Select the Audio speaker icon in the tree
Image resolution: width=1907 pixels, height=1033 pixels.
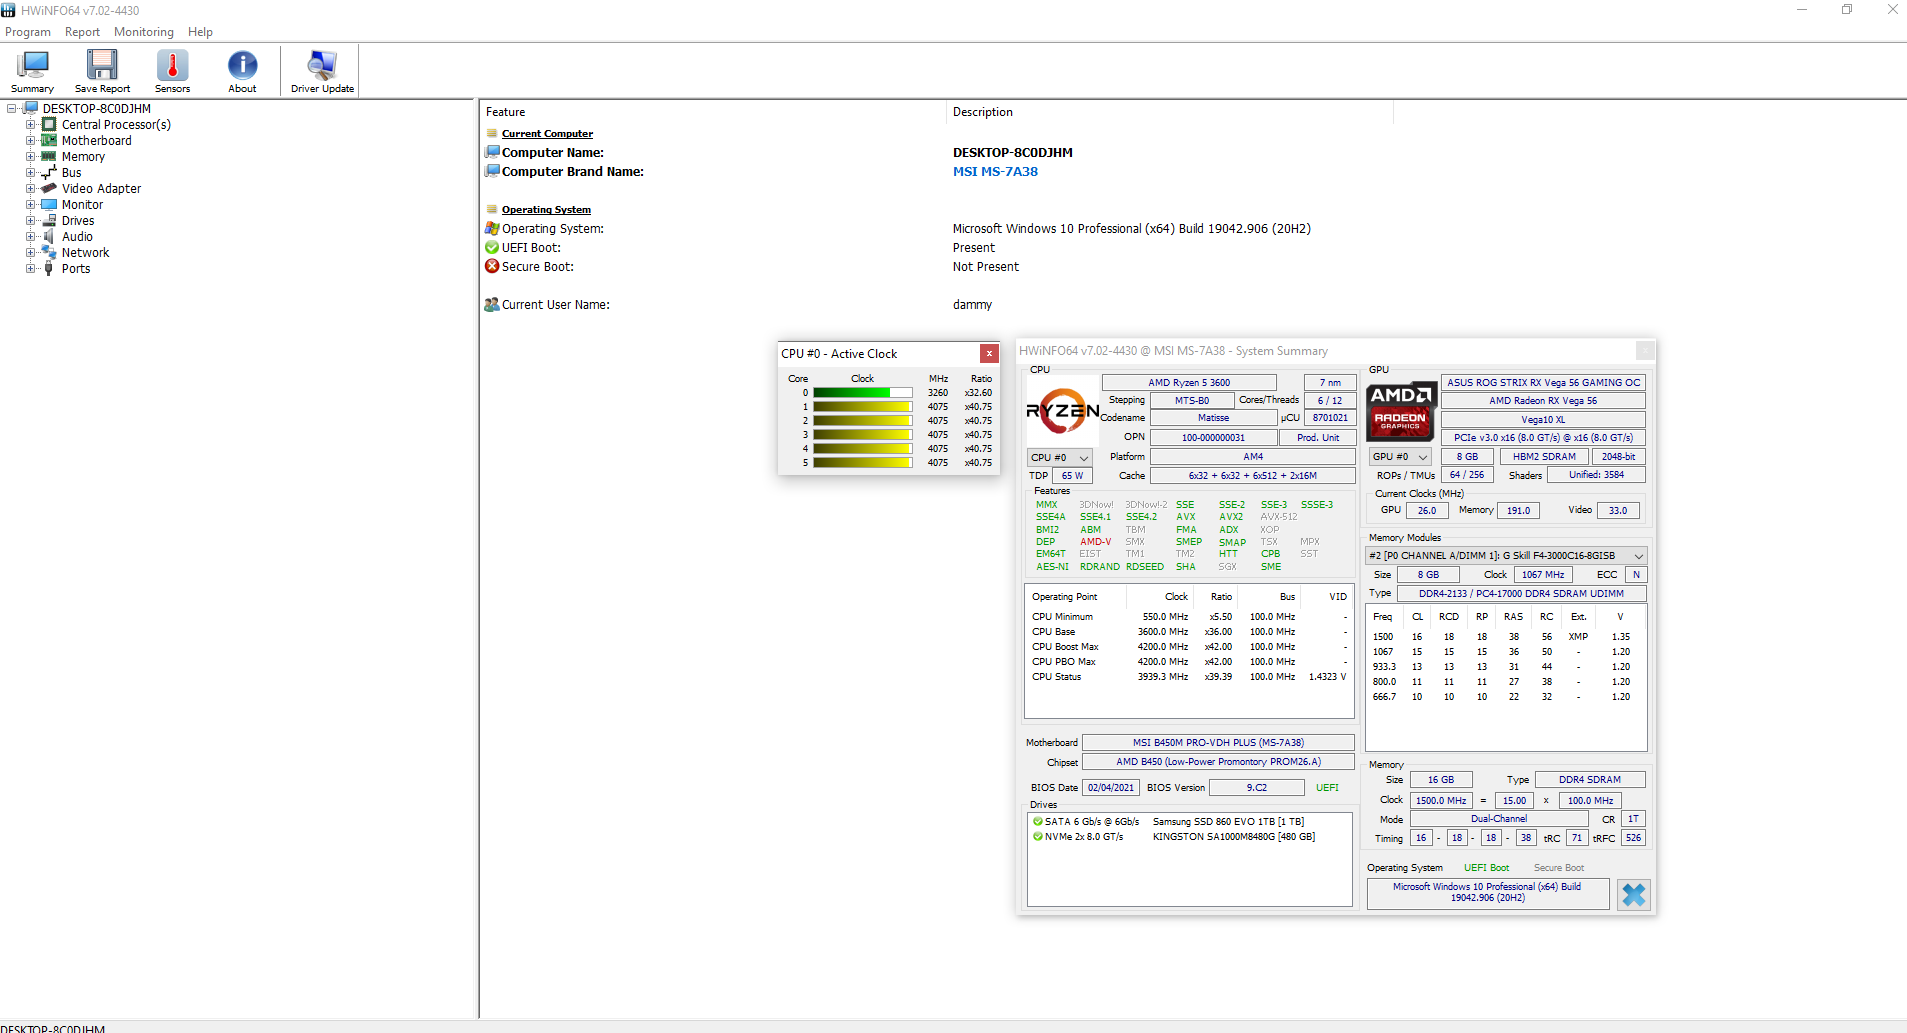tap(48, 237)
